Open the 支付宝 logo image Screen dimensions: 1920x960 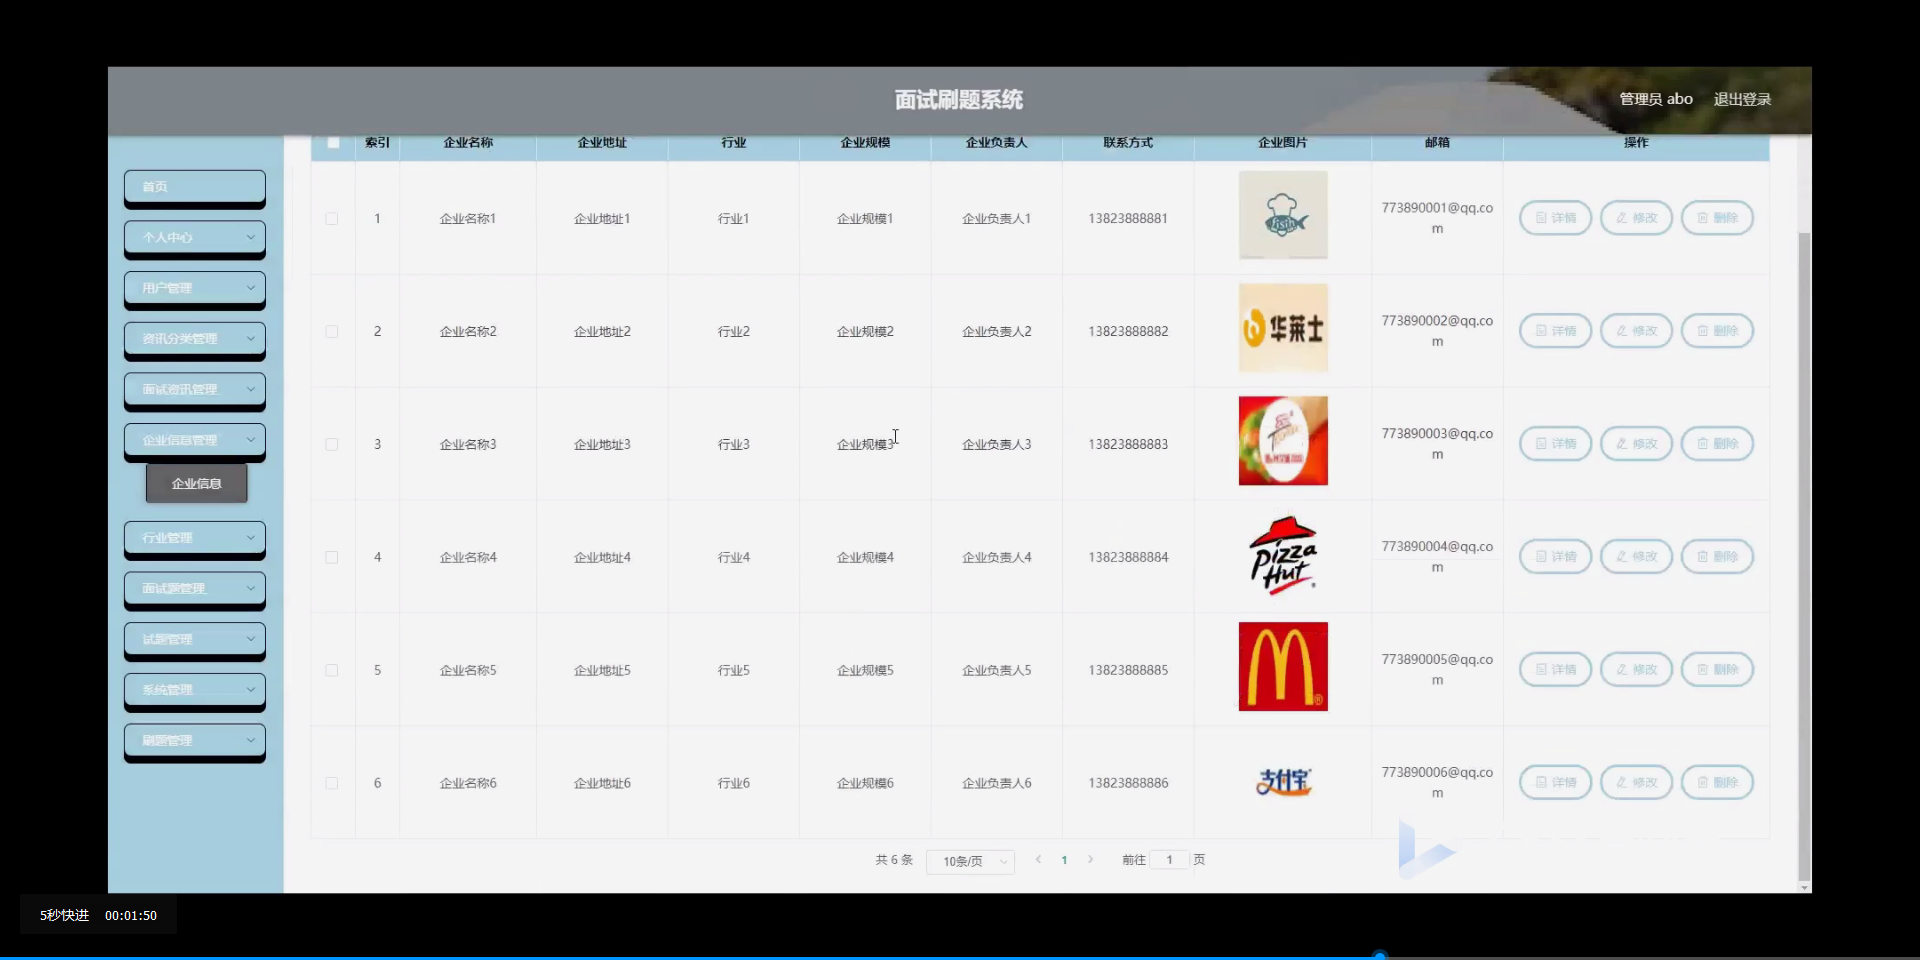pyautogui.click(x=1283, y=781)
